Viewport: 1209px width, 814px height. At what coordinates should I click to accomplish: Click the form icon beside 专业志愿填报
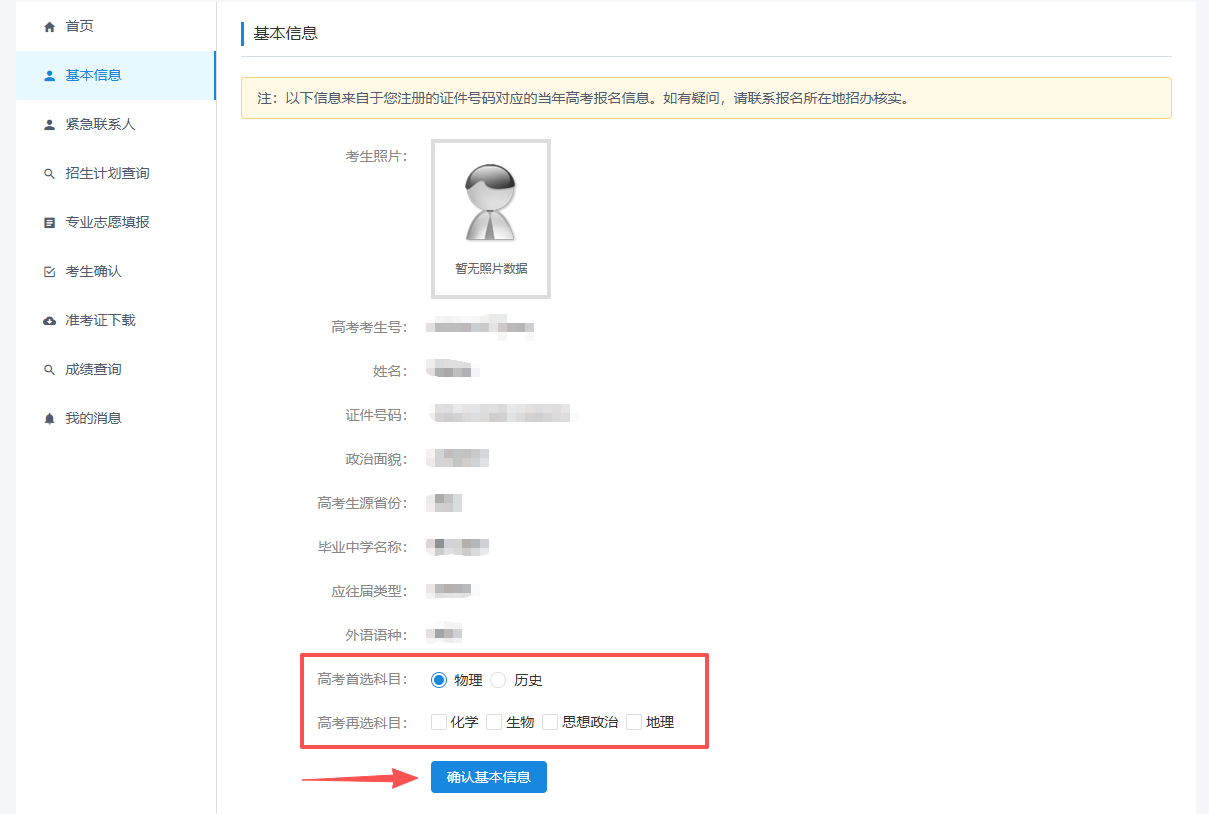50,223
